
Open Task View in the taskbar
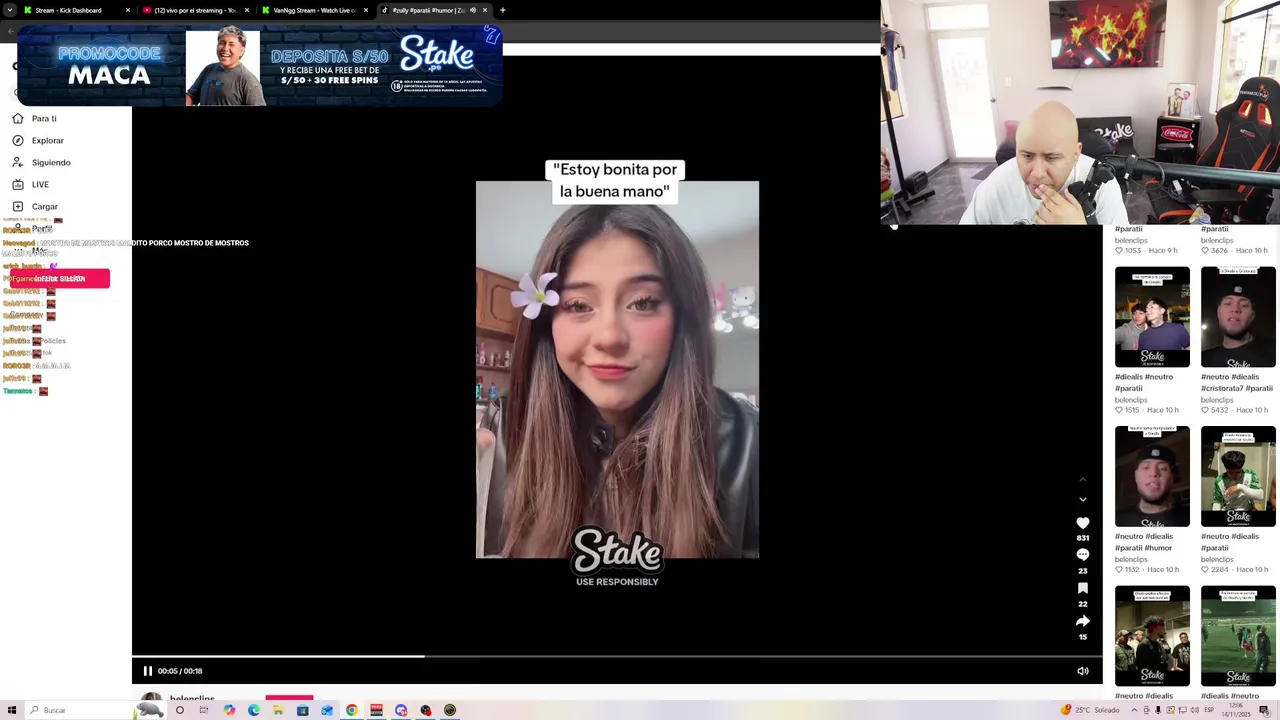[204, 710]
